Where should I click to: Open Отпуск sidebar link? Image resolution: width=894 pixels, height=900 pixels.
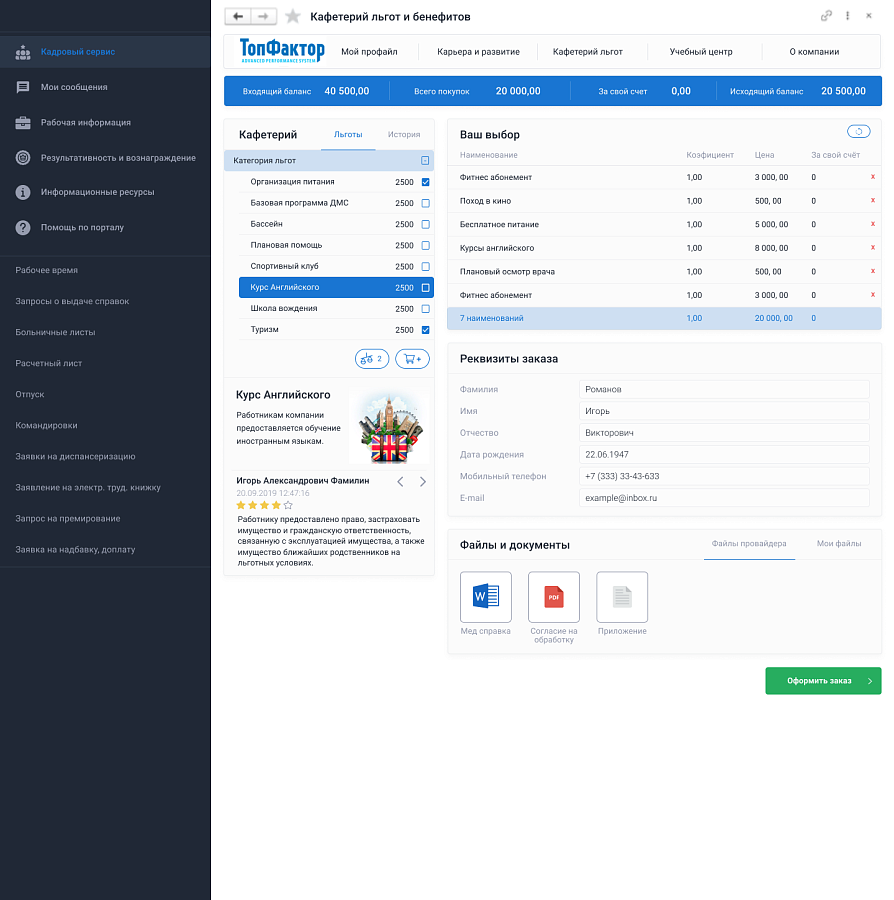30,394
